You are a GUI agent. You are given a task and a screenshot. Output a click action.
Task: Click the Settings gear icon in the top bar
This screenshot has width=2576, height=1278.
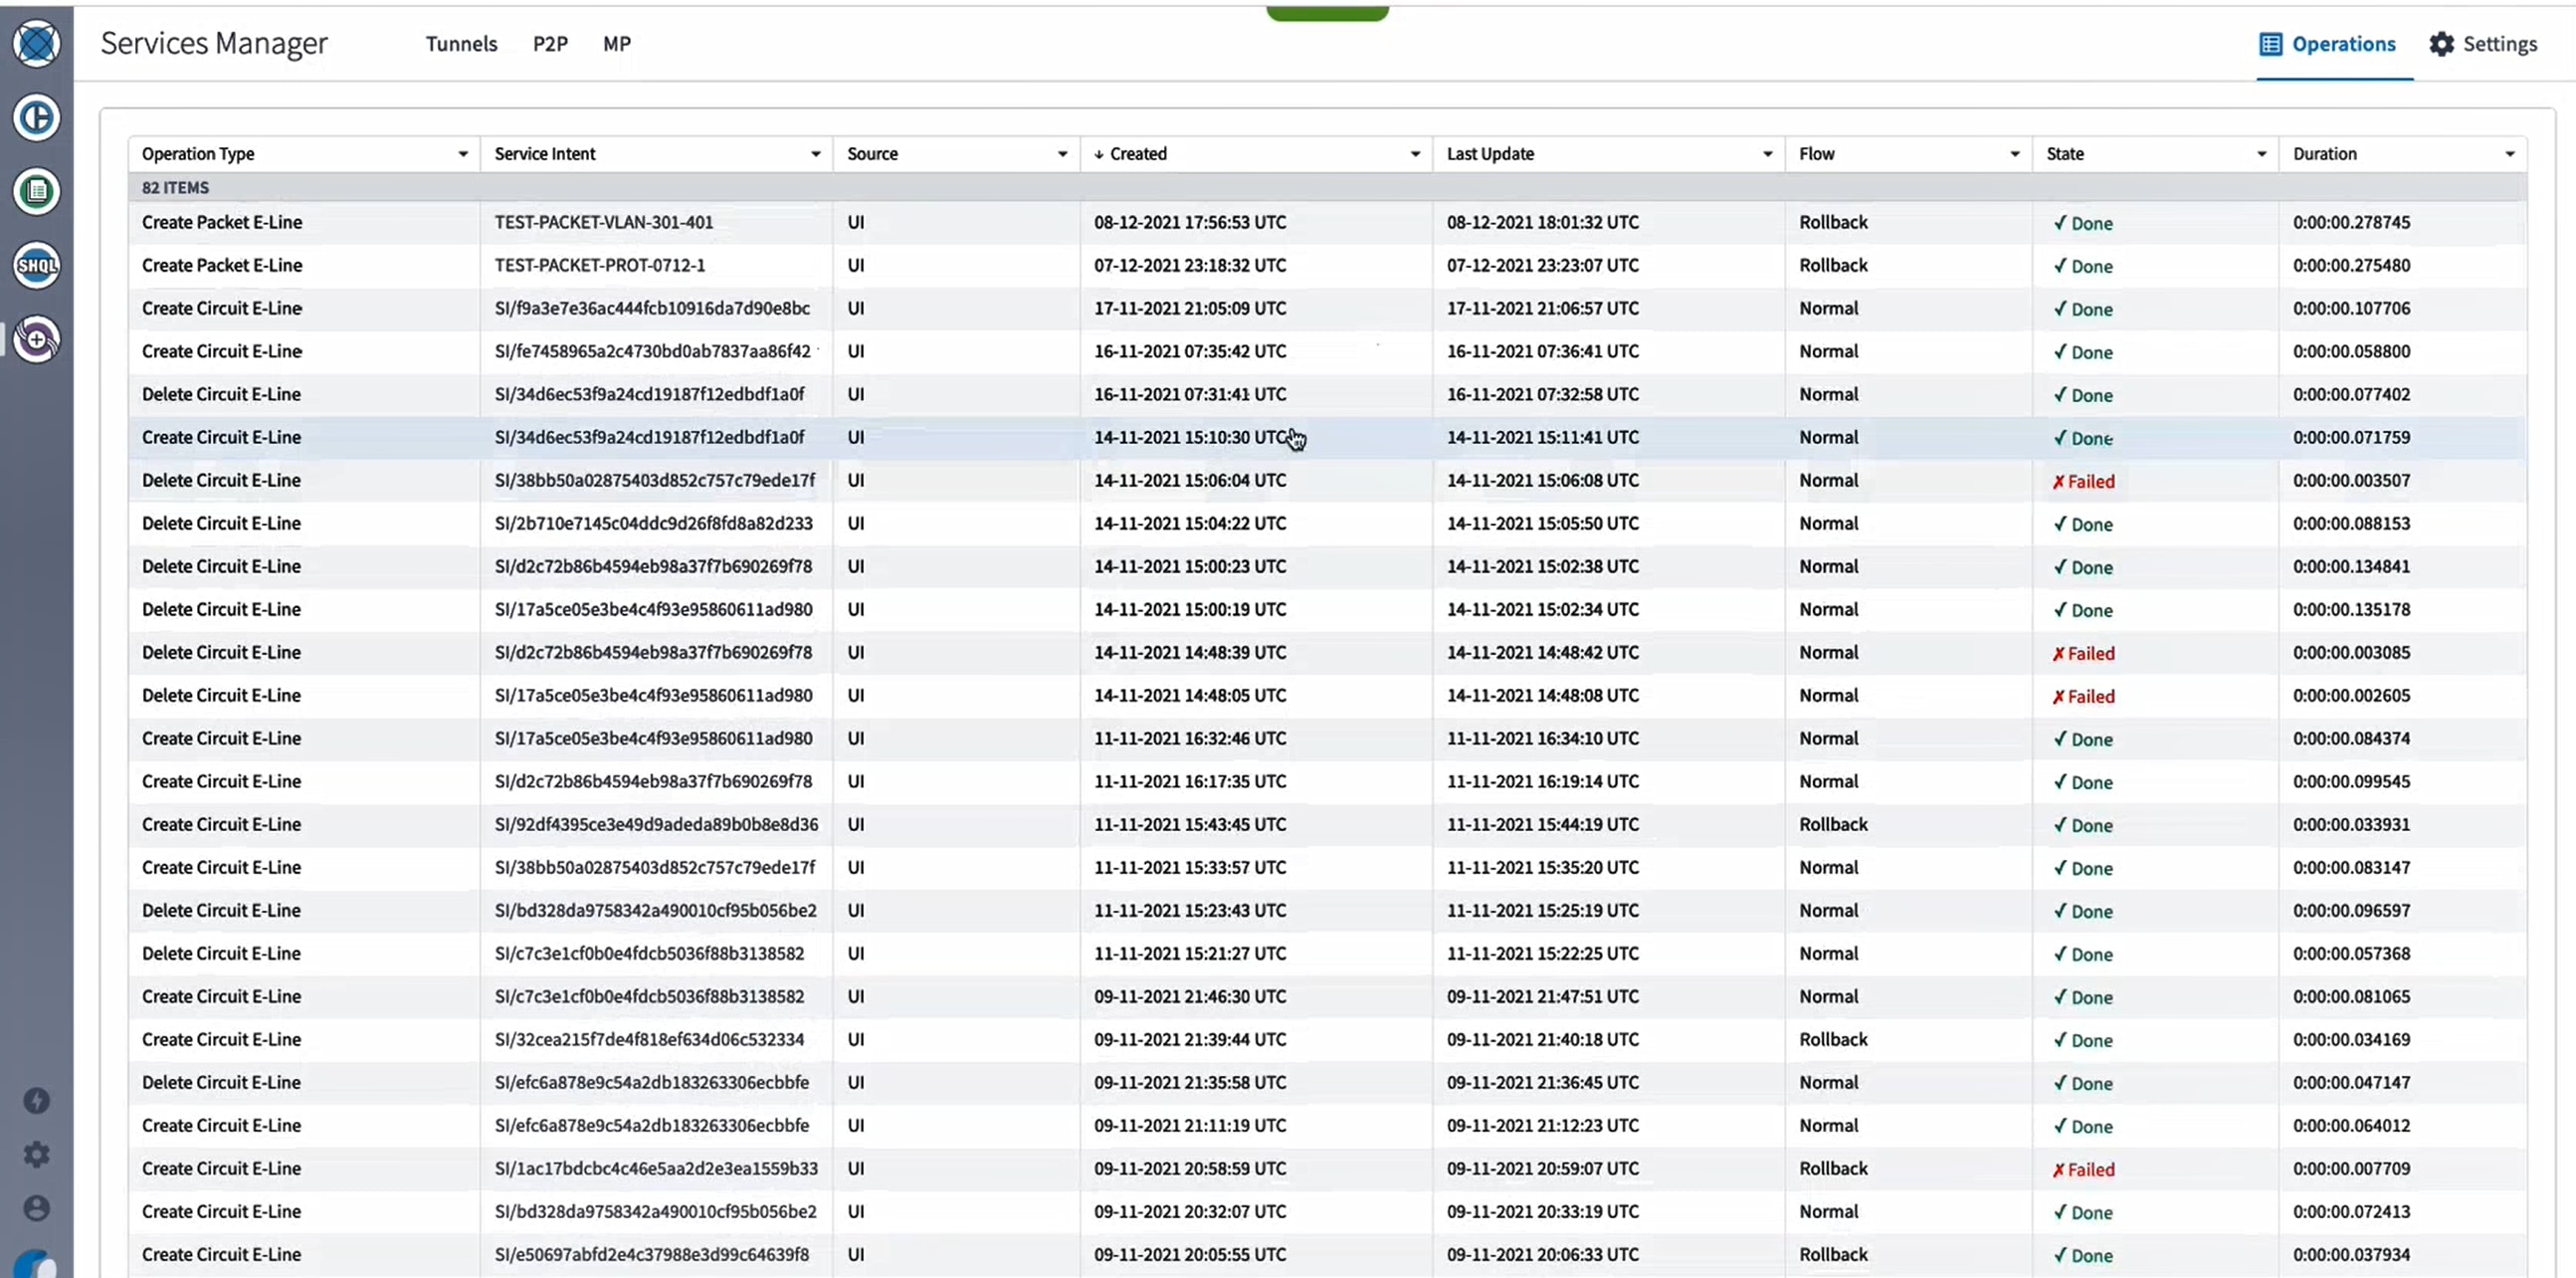pyautogui.click(x=2442, y=44)
